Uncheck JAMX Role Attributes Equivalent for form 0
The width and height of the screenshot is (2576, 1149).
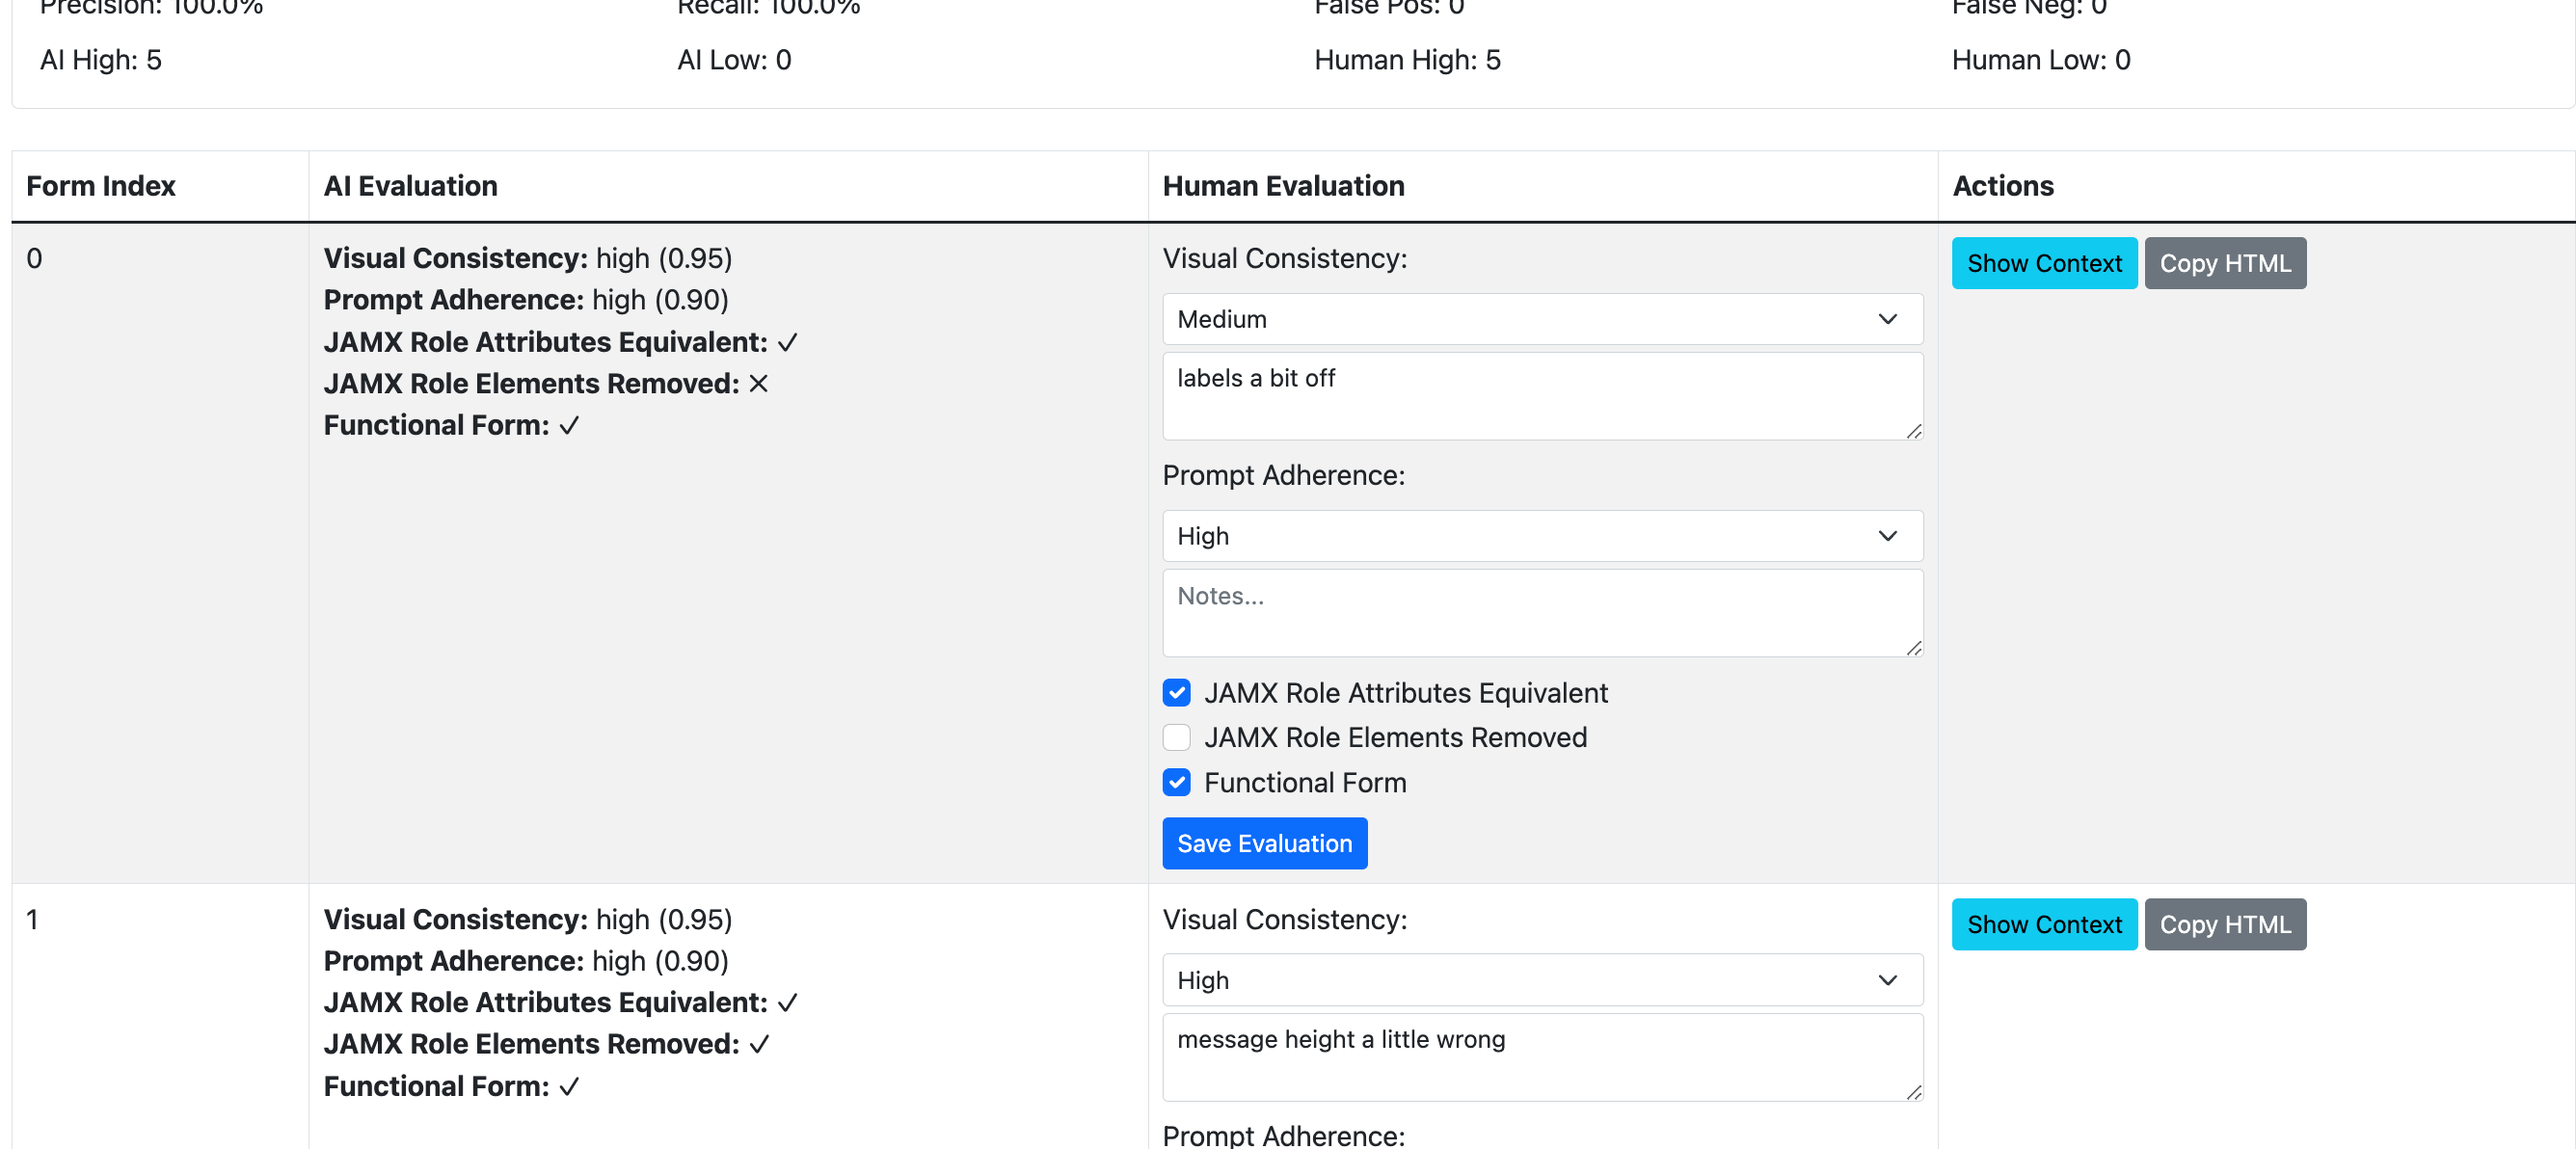point(1177,693)
